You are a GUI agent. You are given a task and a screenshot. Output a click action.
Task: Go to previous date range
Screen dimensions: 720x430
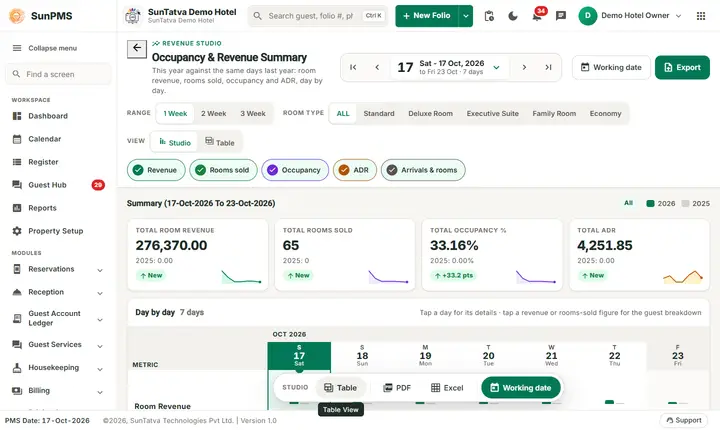coord(377,67)
